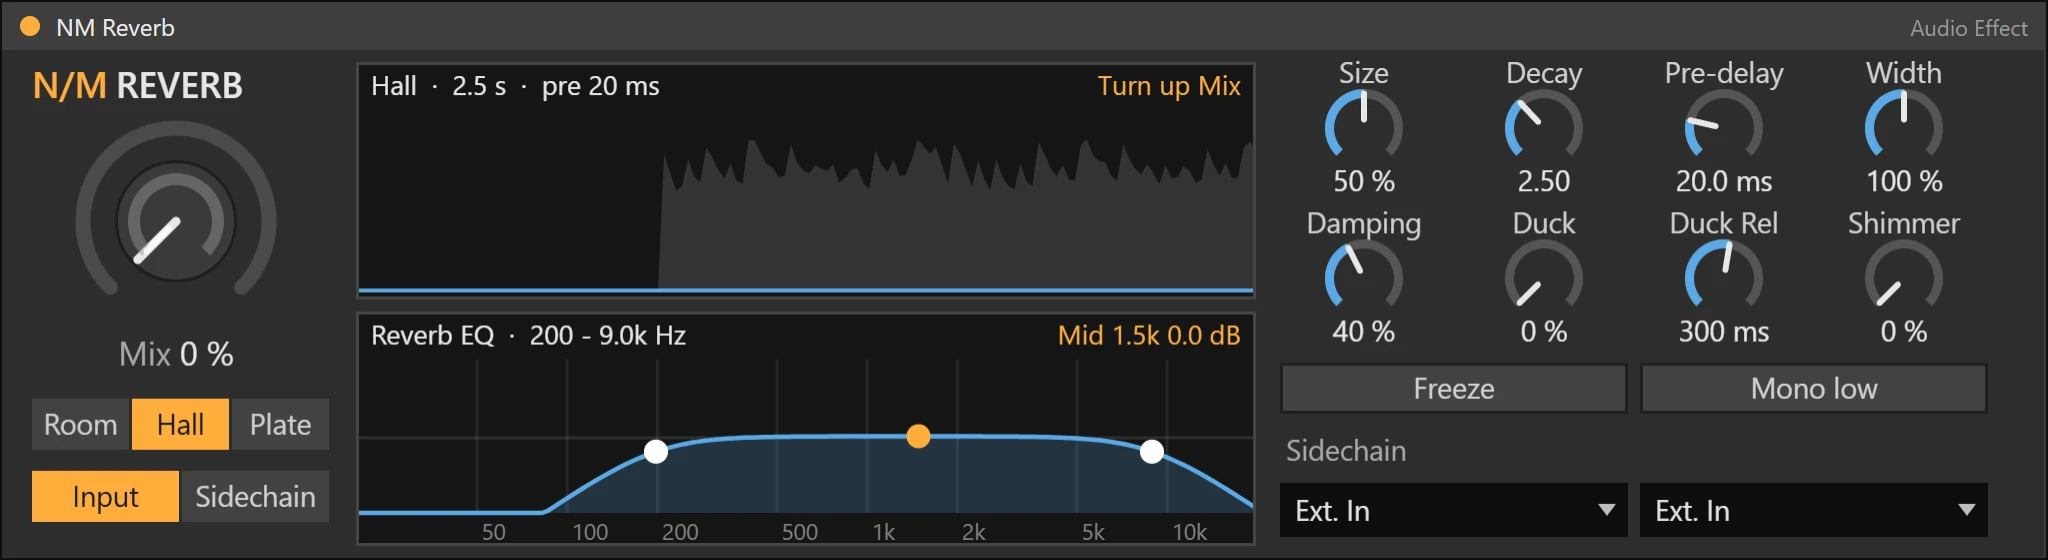Viewport: 2048px width, 560px height.
Task: Select the Room reverb type
Action: tap(81, 424)
